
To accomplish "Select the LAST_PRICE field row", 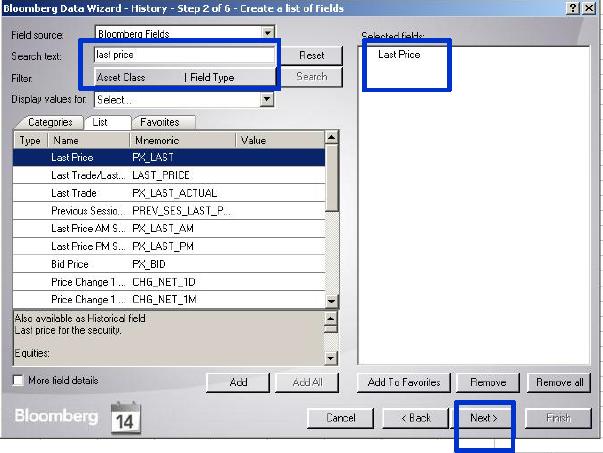I will tap(169, 175).
